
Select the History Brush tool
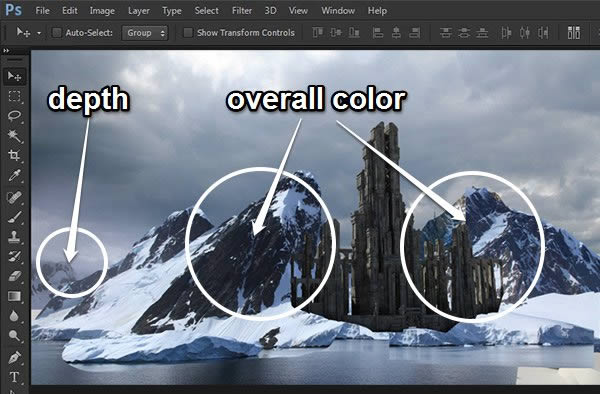(15, 256)
